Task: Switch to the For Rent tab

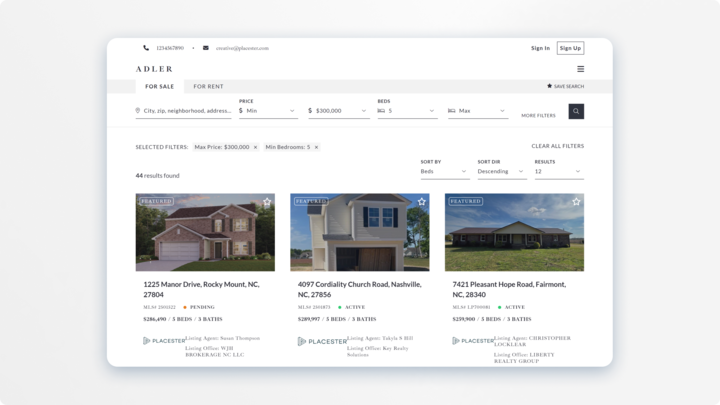Action: (208, 86)
